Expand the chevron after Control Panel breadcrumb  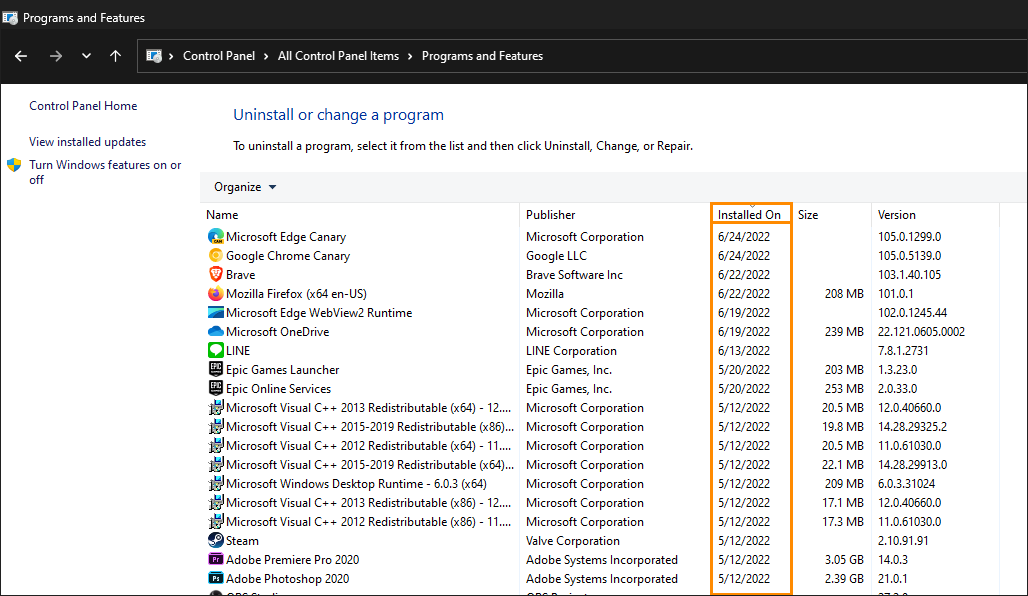(266, 56)
